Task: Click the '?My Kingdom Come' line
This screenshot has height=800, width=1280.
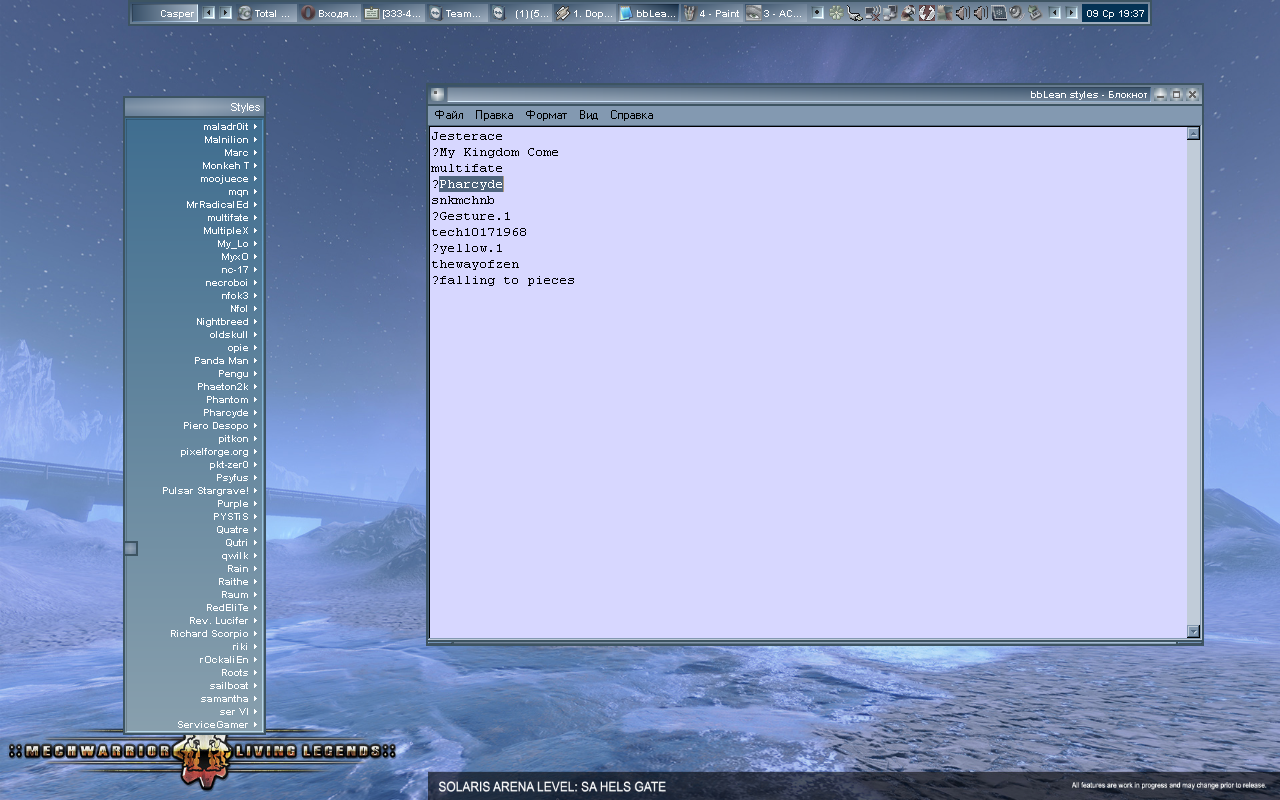Action: click(495, 152)
